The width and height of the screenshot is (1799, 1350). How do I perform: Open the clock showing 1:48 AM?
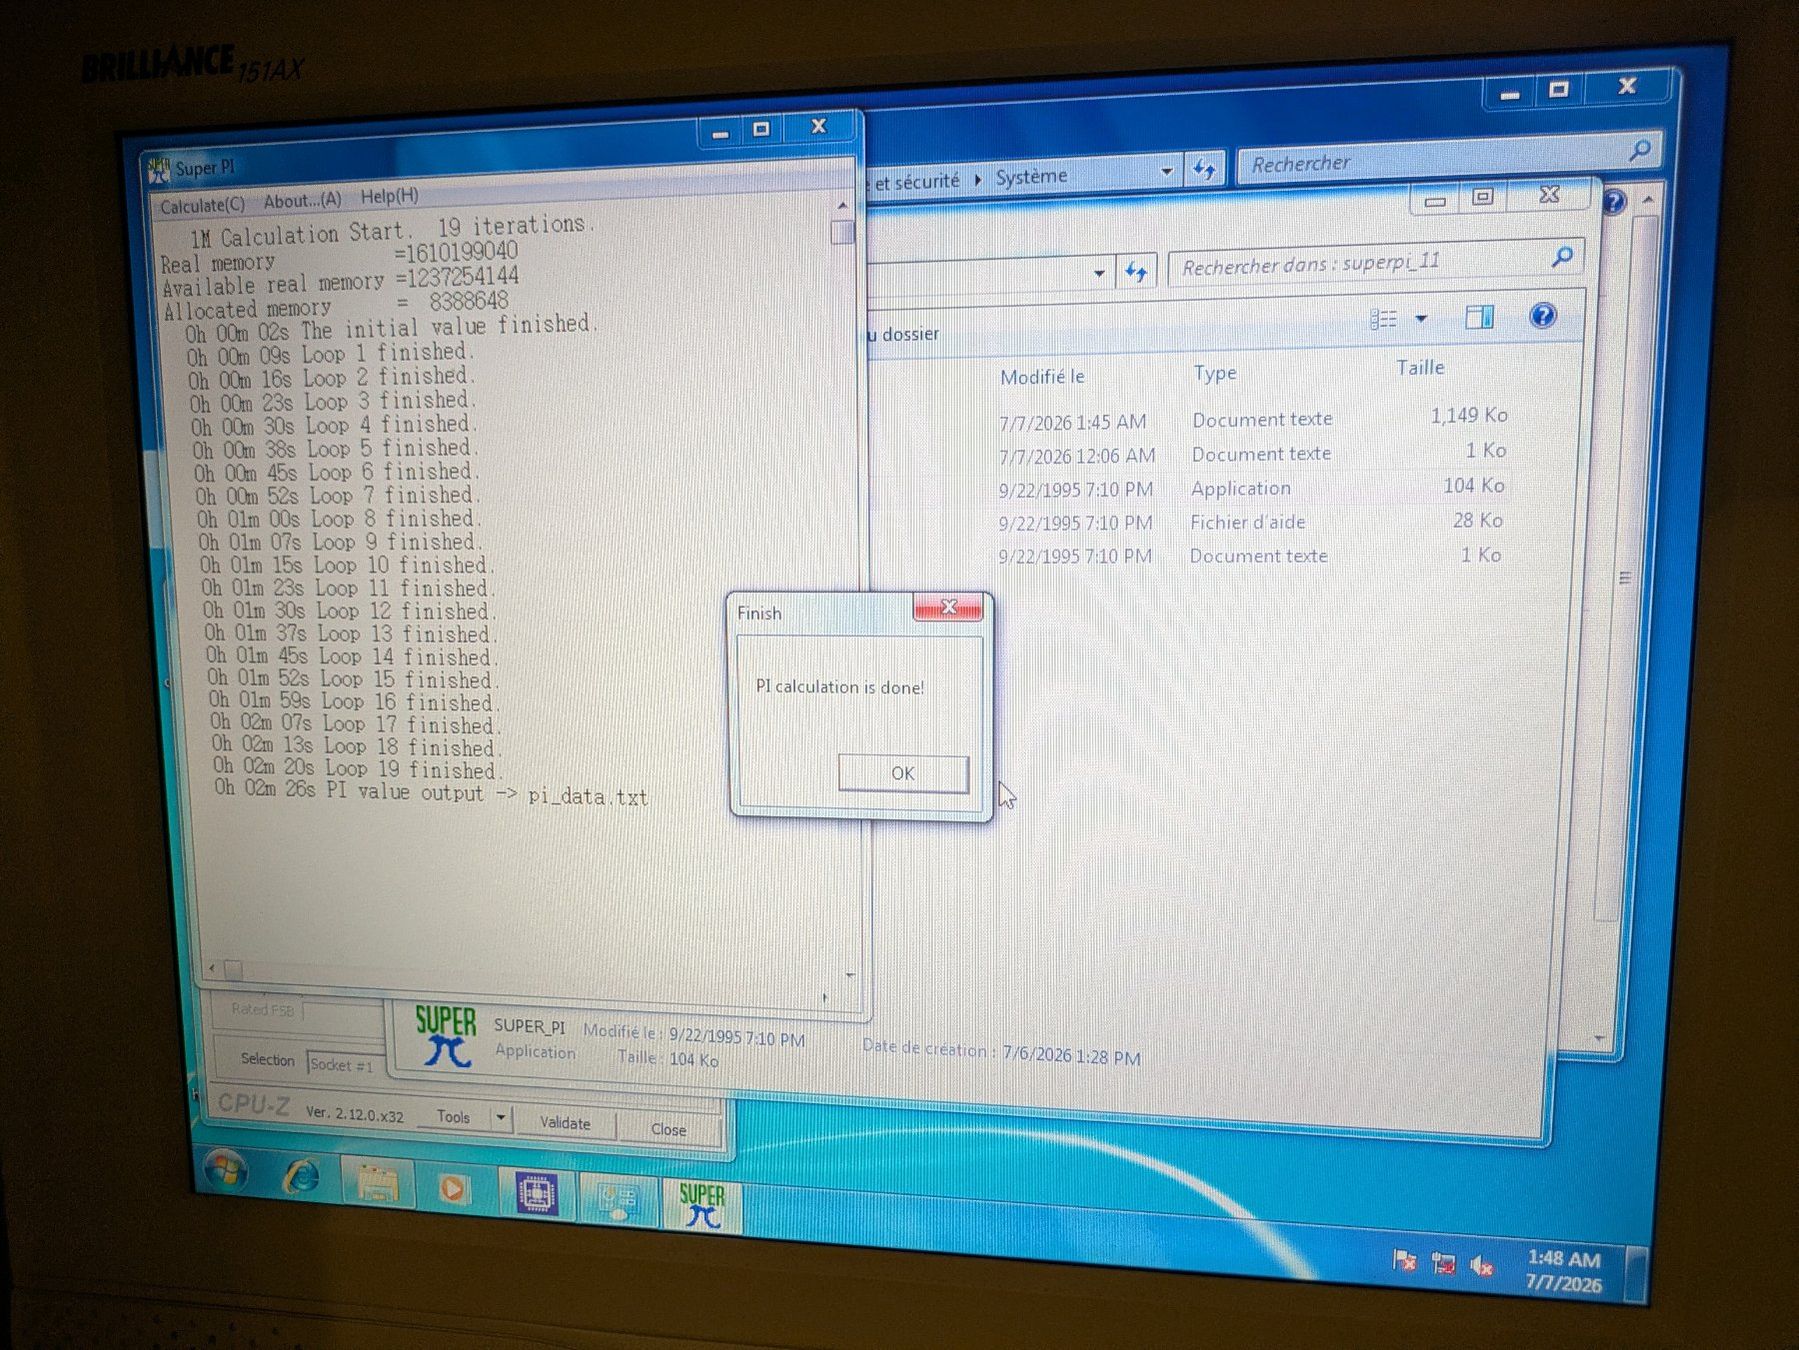(1564, 1271)
